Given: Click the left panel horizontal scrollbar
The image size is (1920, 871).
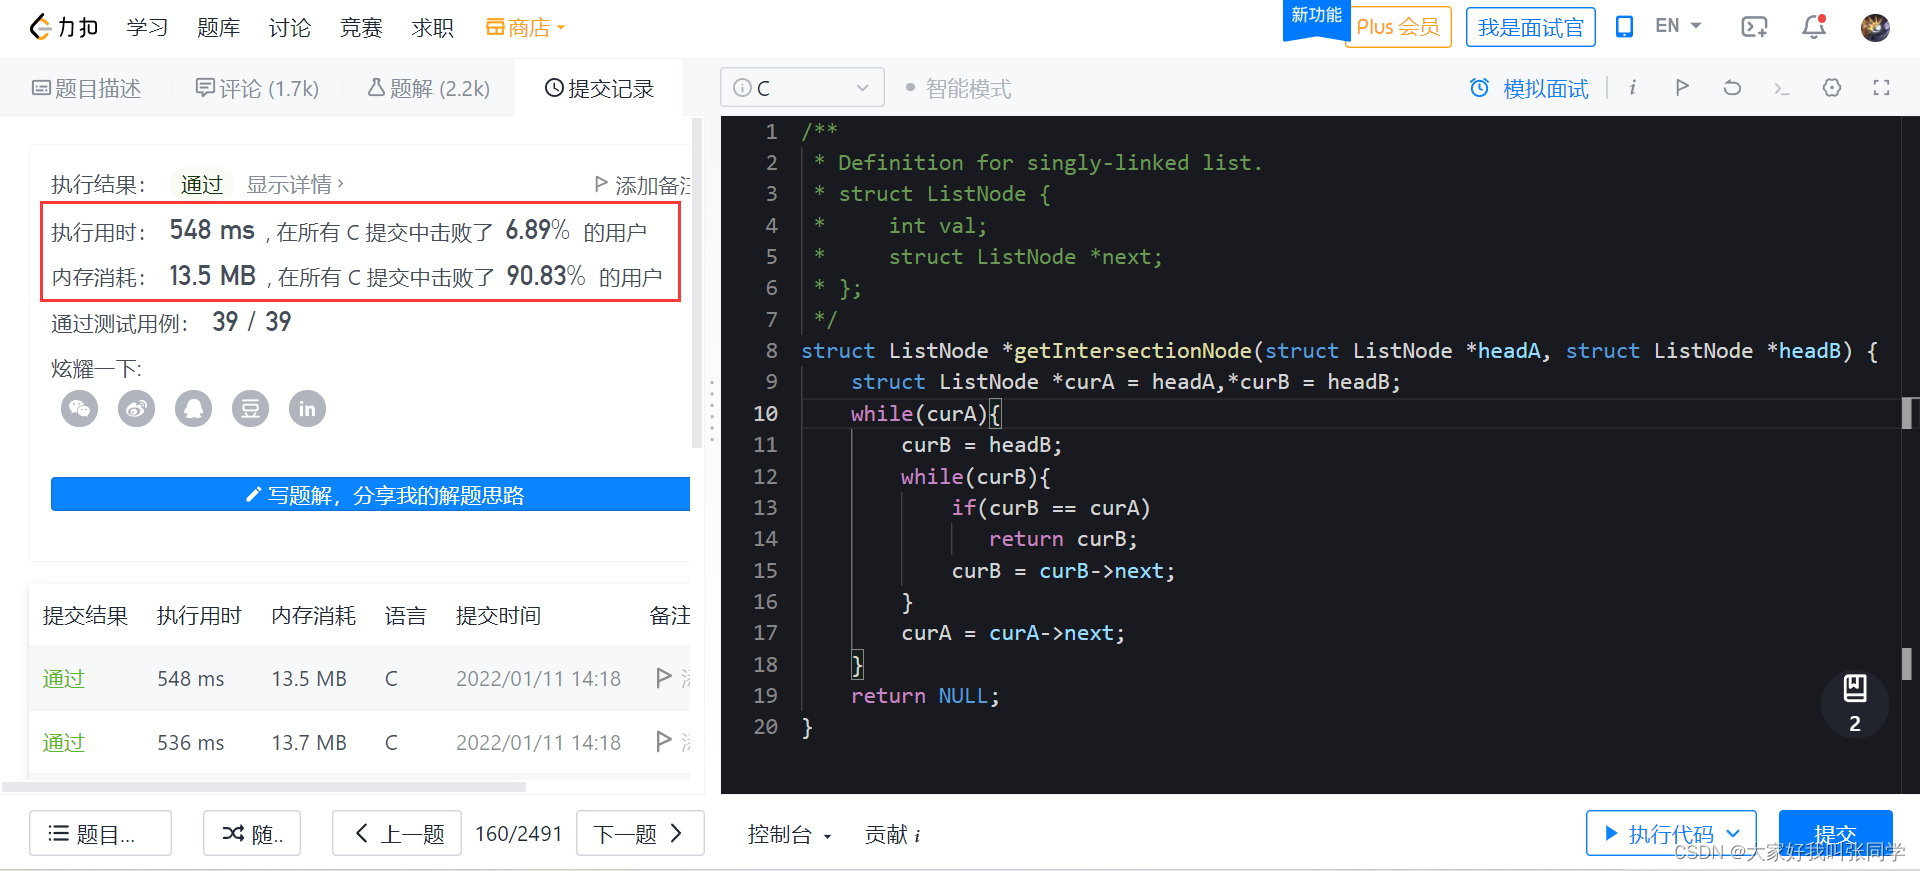Looking at the screenshot, I should 264,787.
